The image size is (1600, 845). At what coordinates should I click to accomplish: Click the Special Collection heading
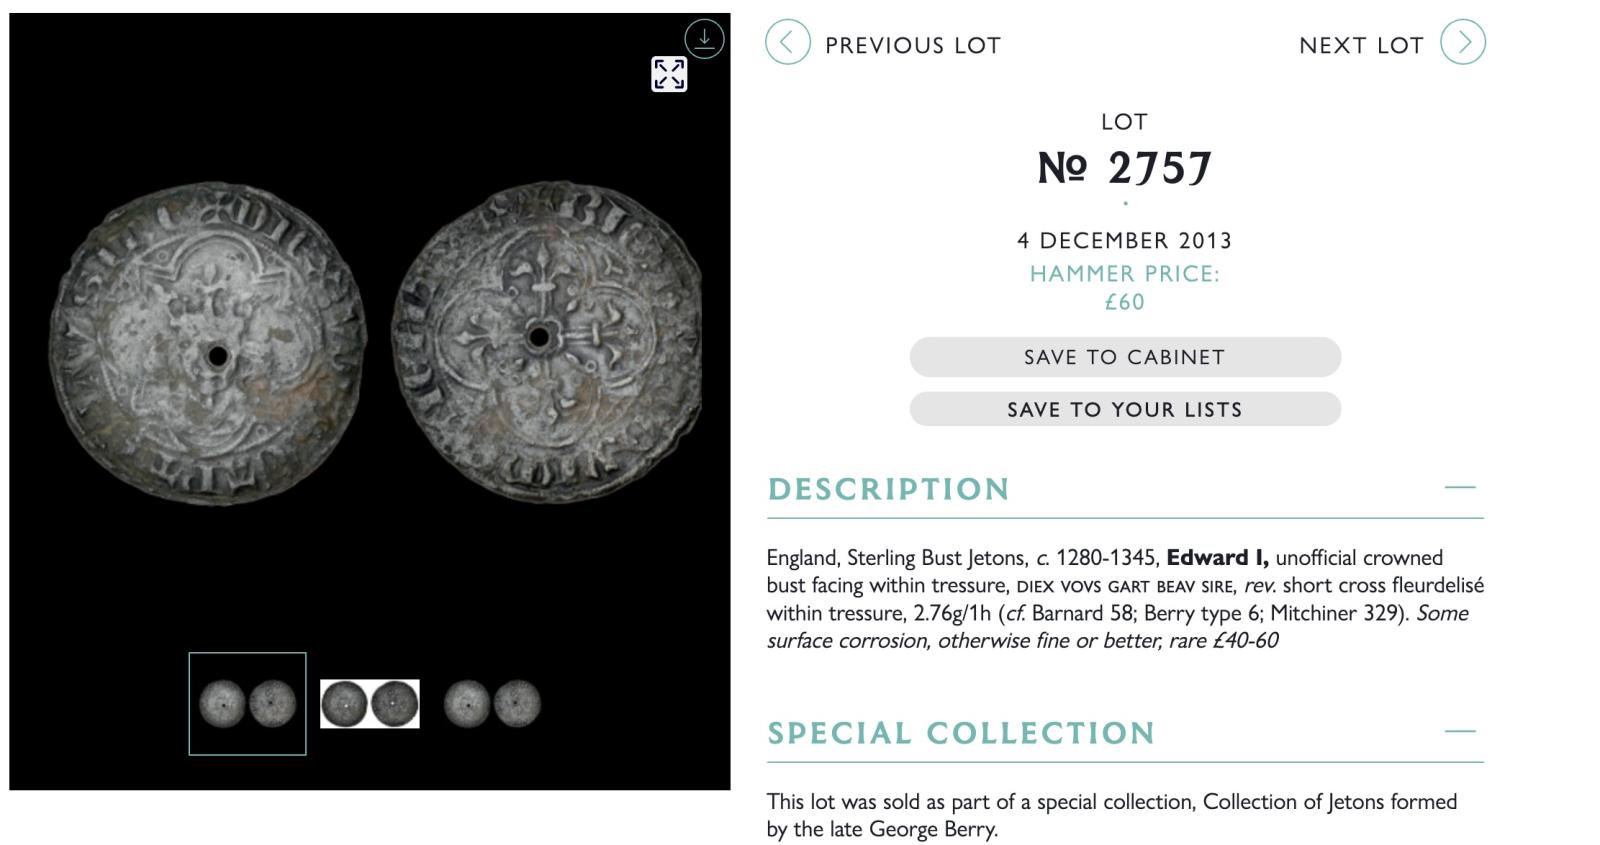coord(961,733)
